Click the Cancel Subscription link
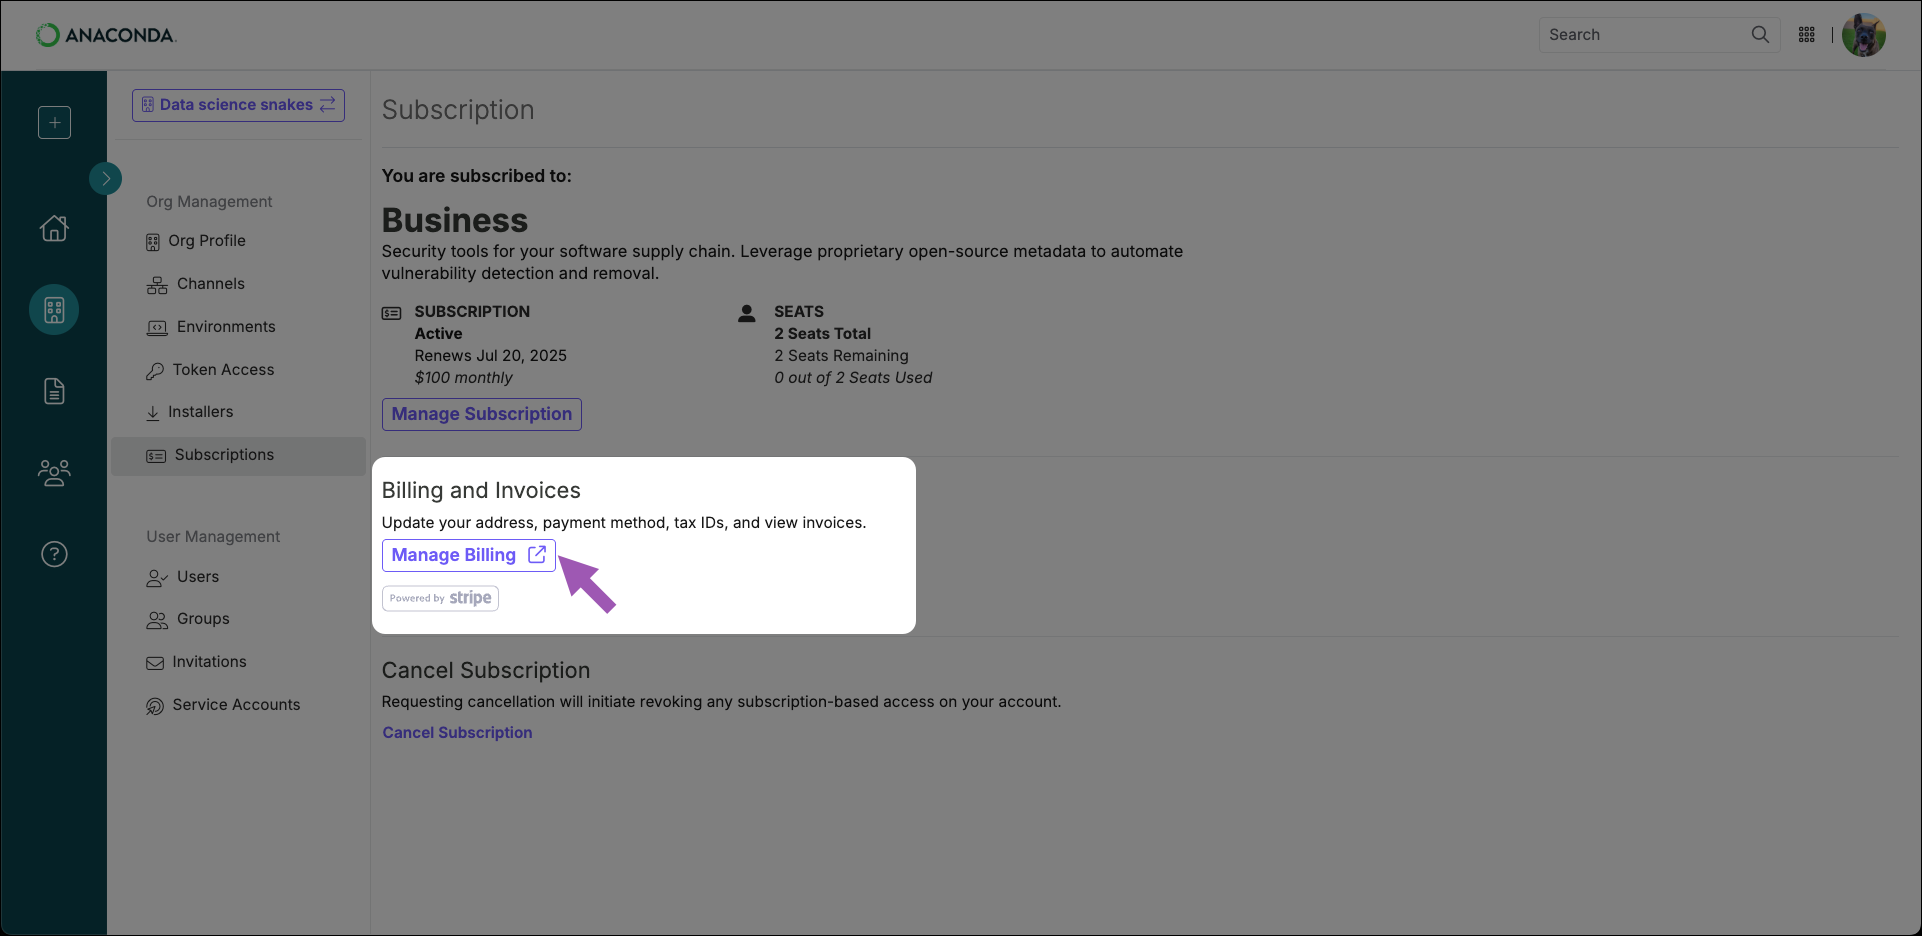The height and width of the screenshot is (936, 1922). click(x=457, y=731)
